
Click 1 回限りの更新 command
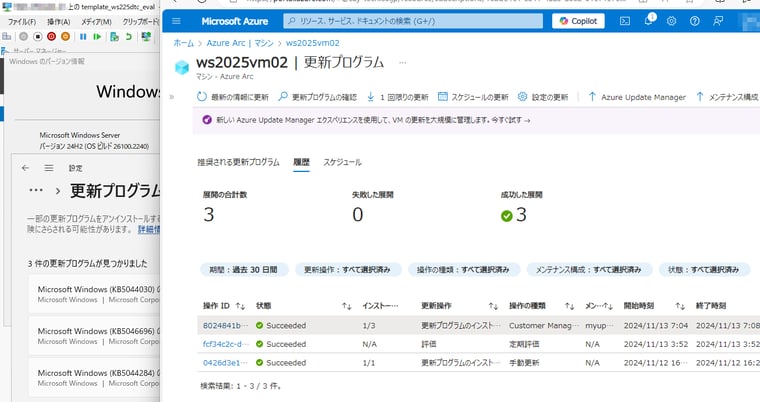pos(397,97)
